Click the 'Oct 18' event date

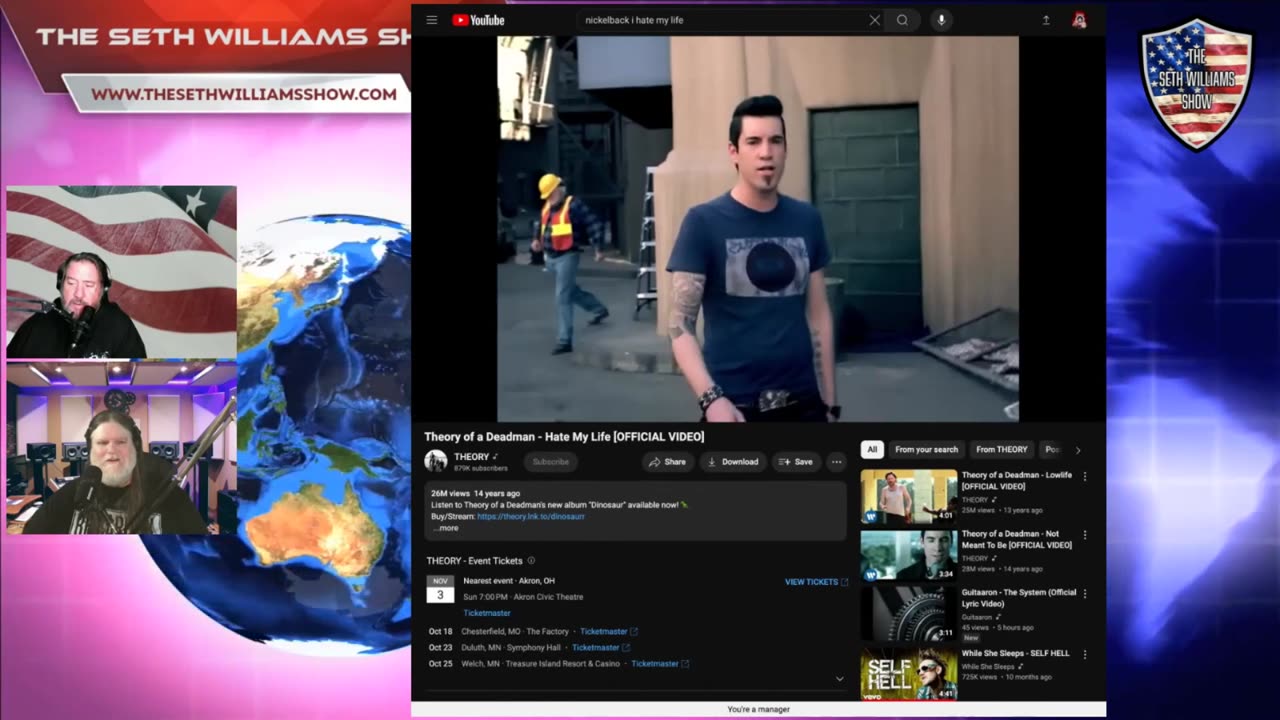coord(441,632)
